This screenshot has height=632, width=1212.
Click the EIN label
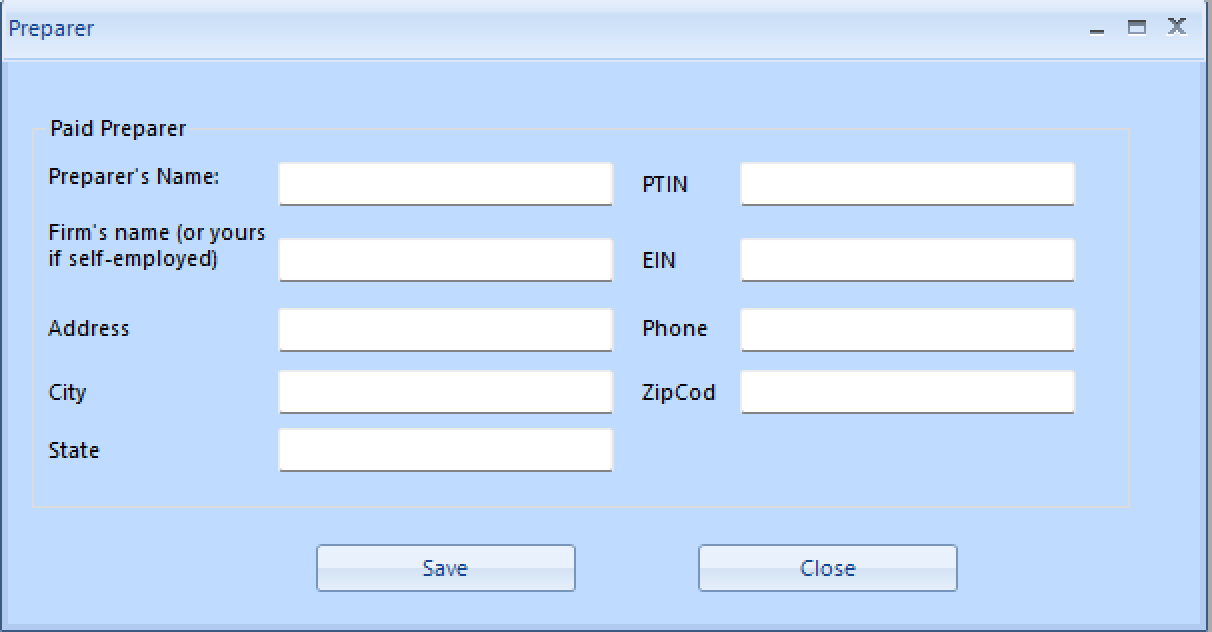pyautogui.click(x=656, y=260)
